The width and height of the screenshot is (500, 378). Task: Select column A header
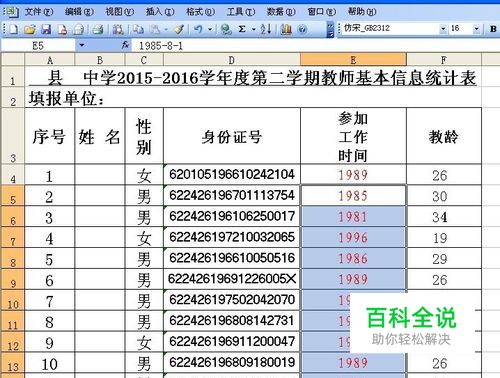point(50,60)
